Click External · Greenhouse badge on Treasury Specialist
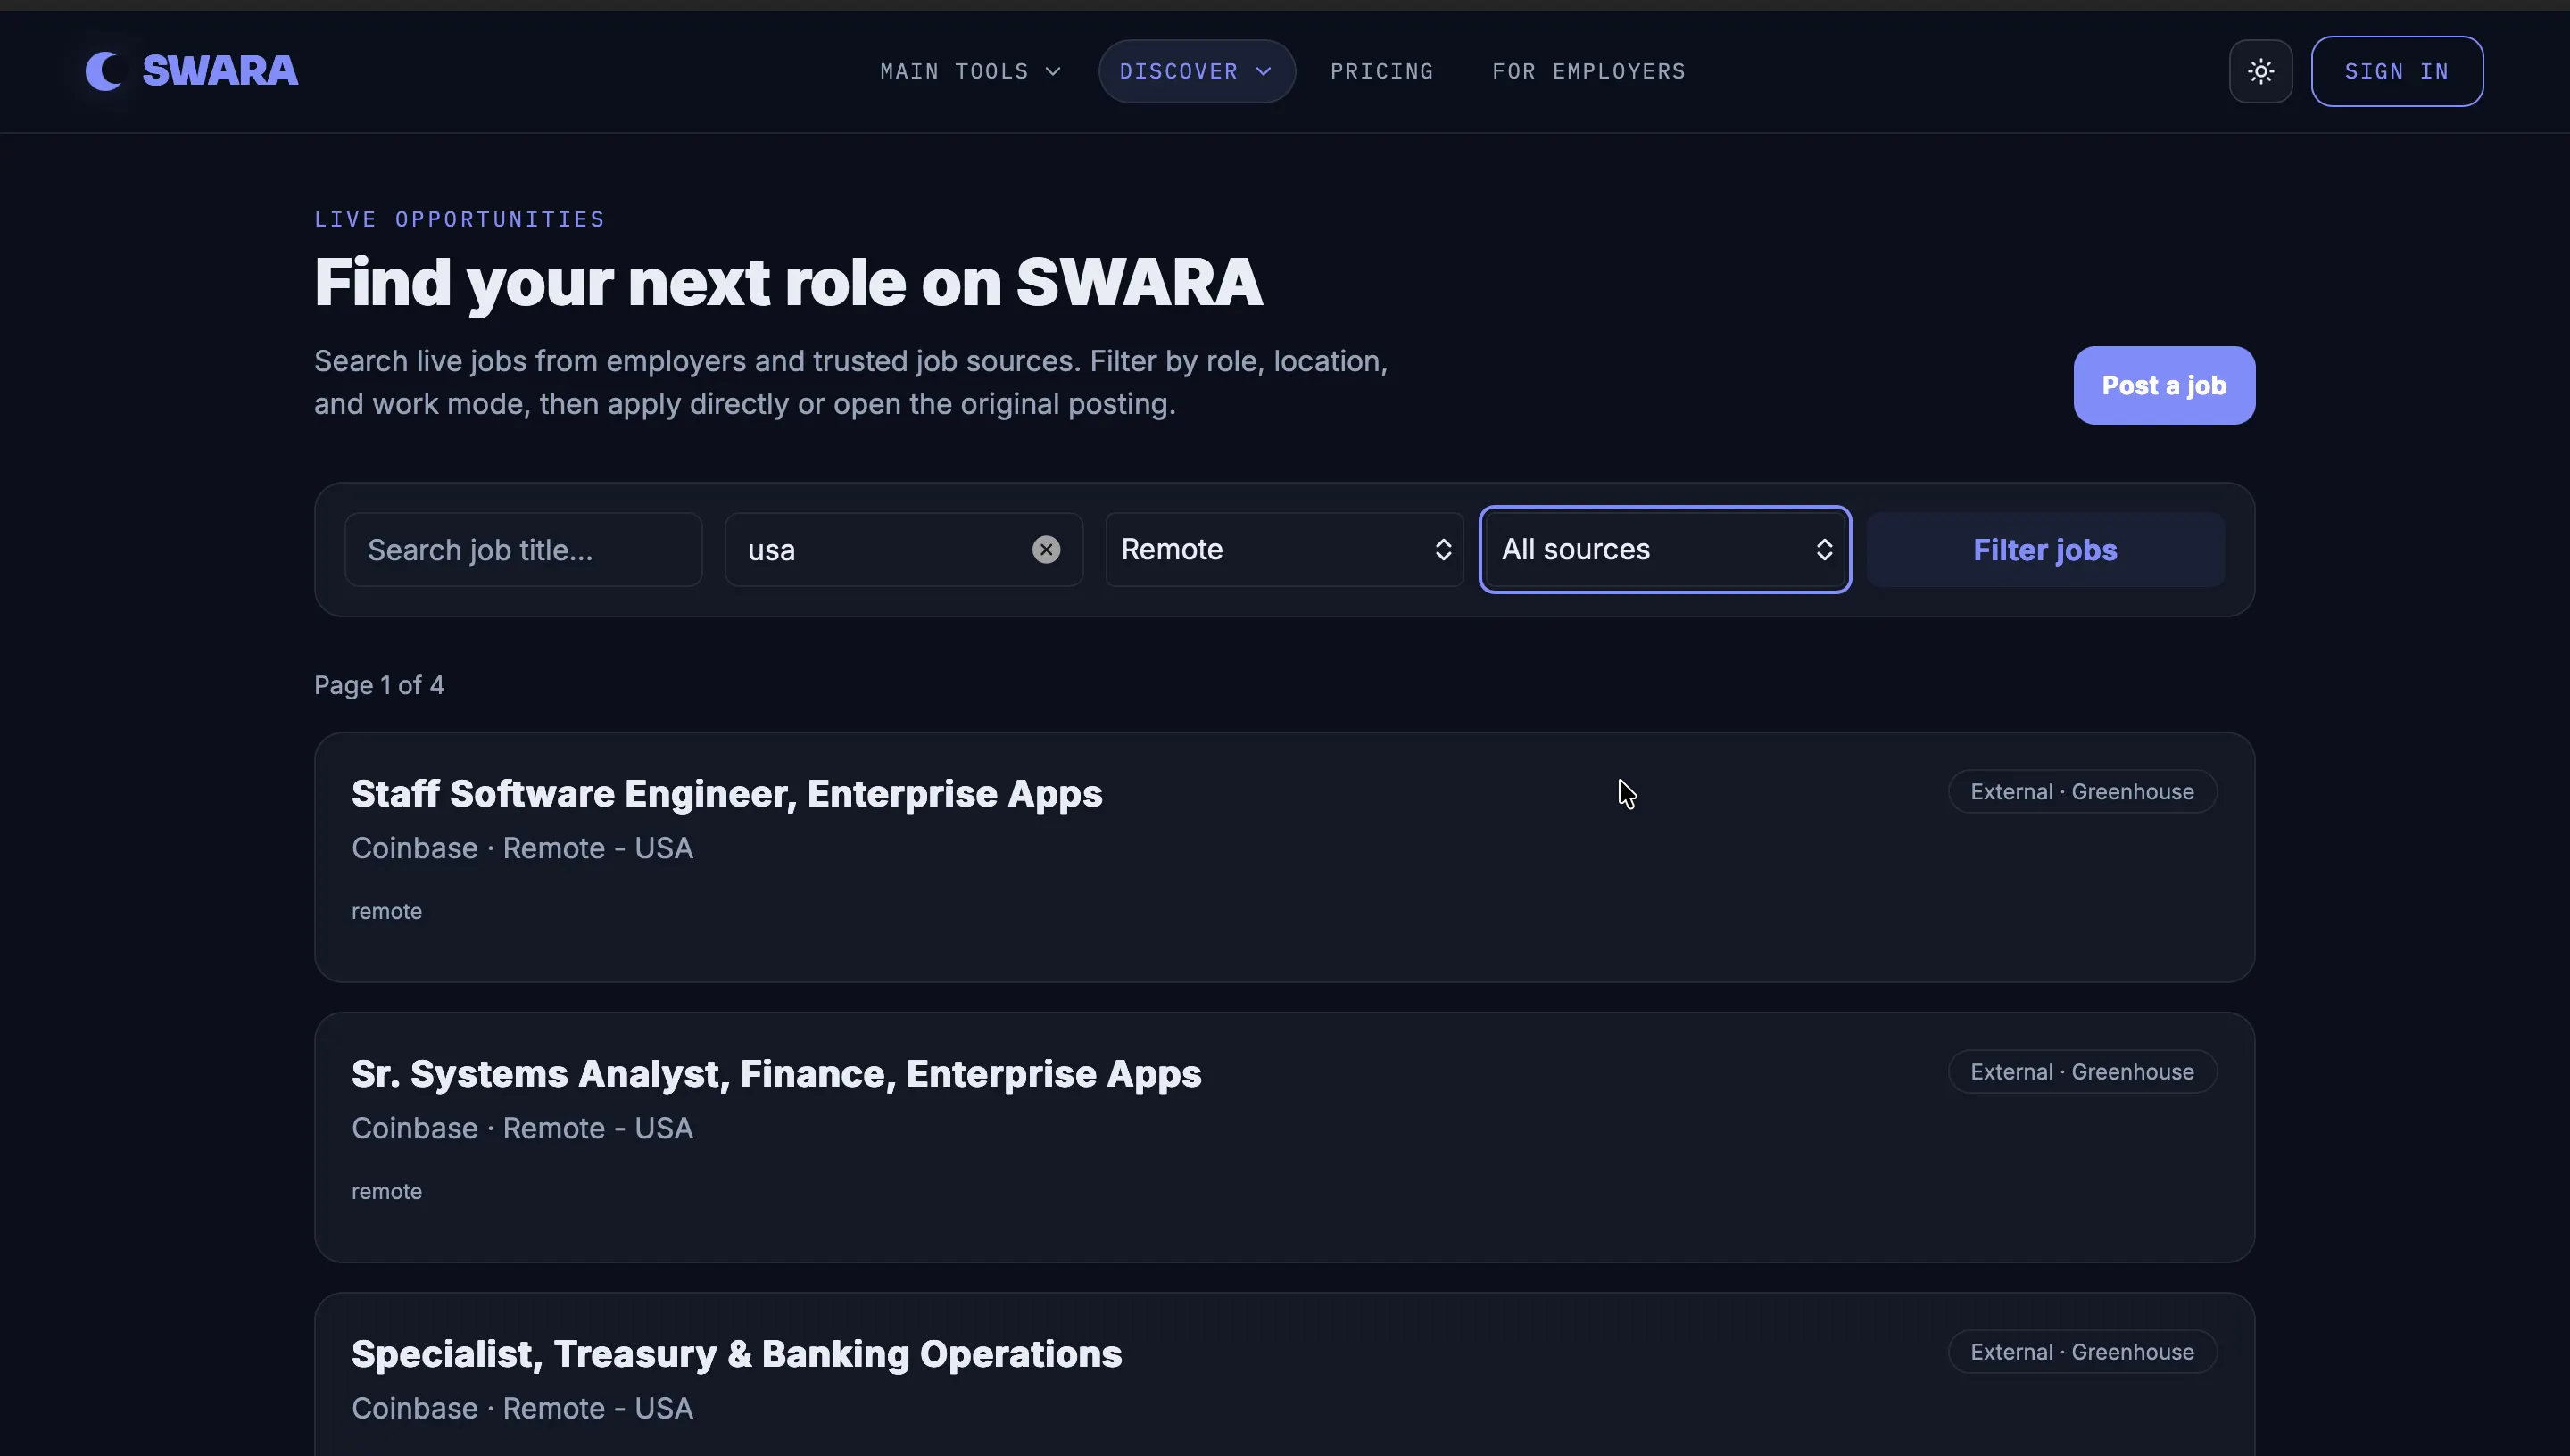The image size is (2570, 1456). tap(2082, 1352)
